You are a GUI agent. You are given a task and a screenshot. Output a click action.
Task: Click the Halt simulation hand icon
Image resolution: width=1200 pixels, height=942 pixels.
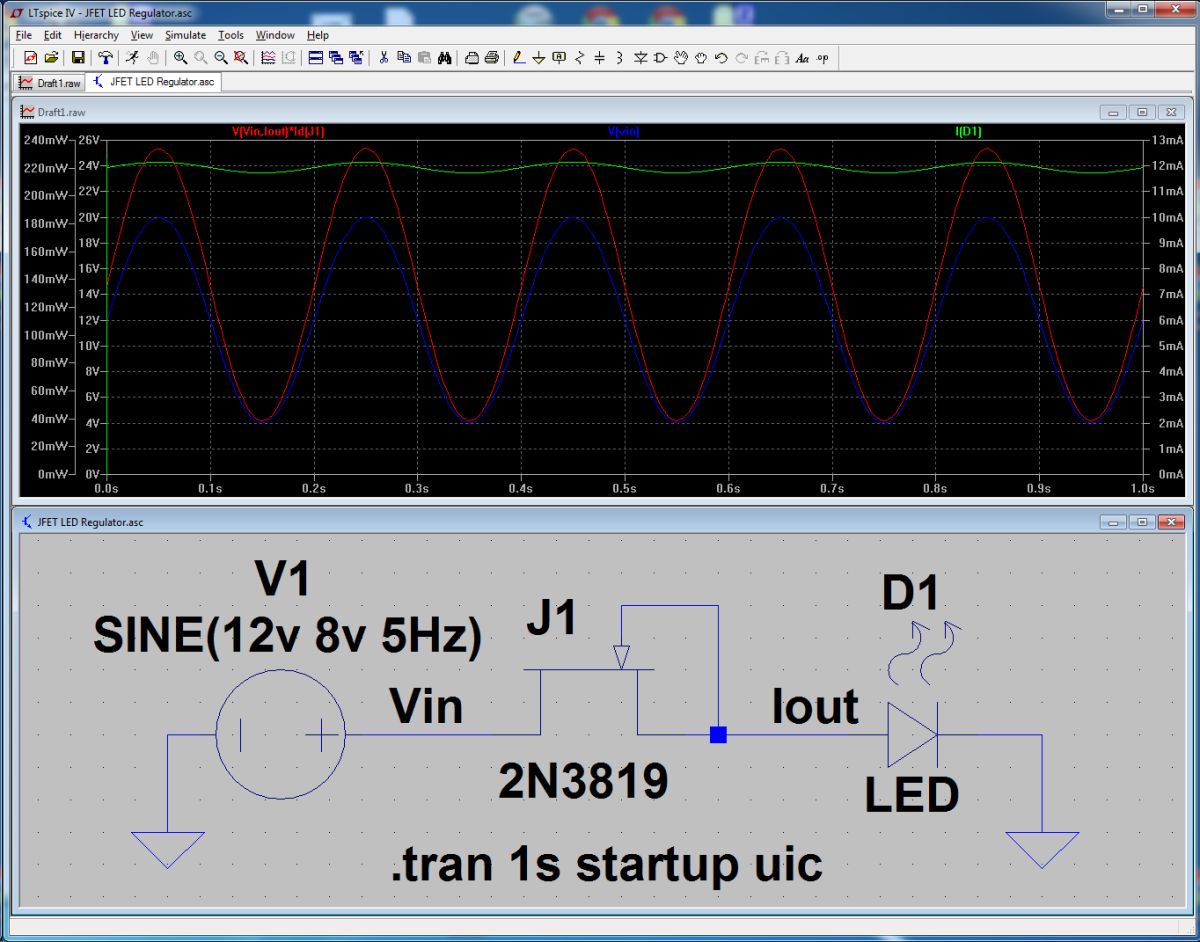click(x=153, y=58)
